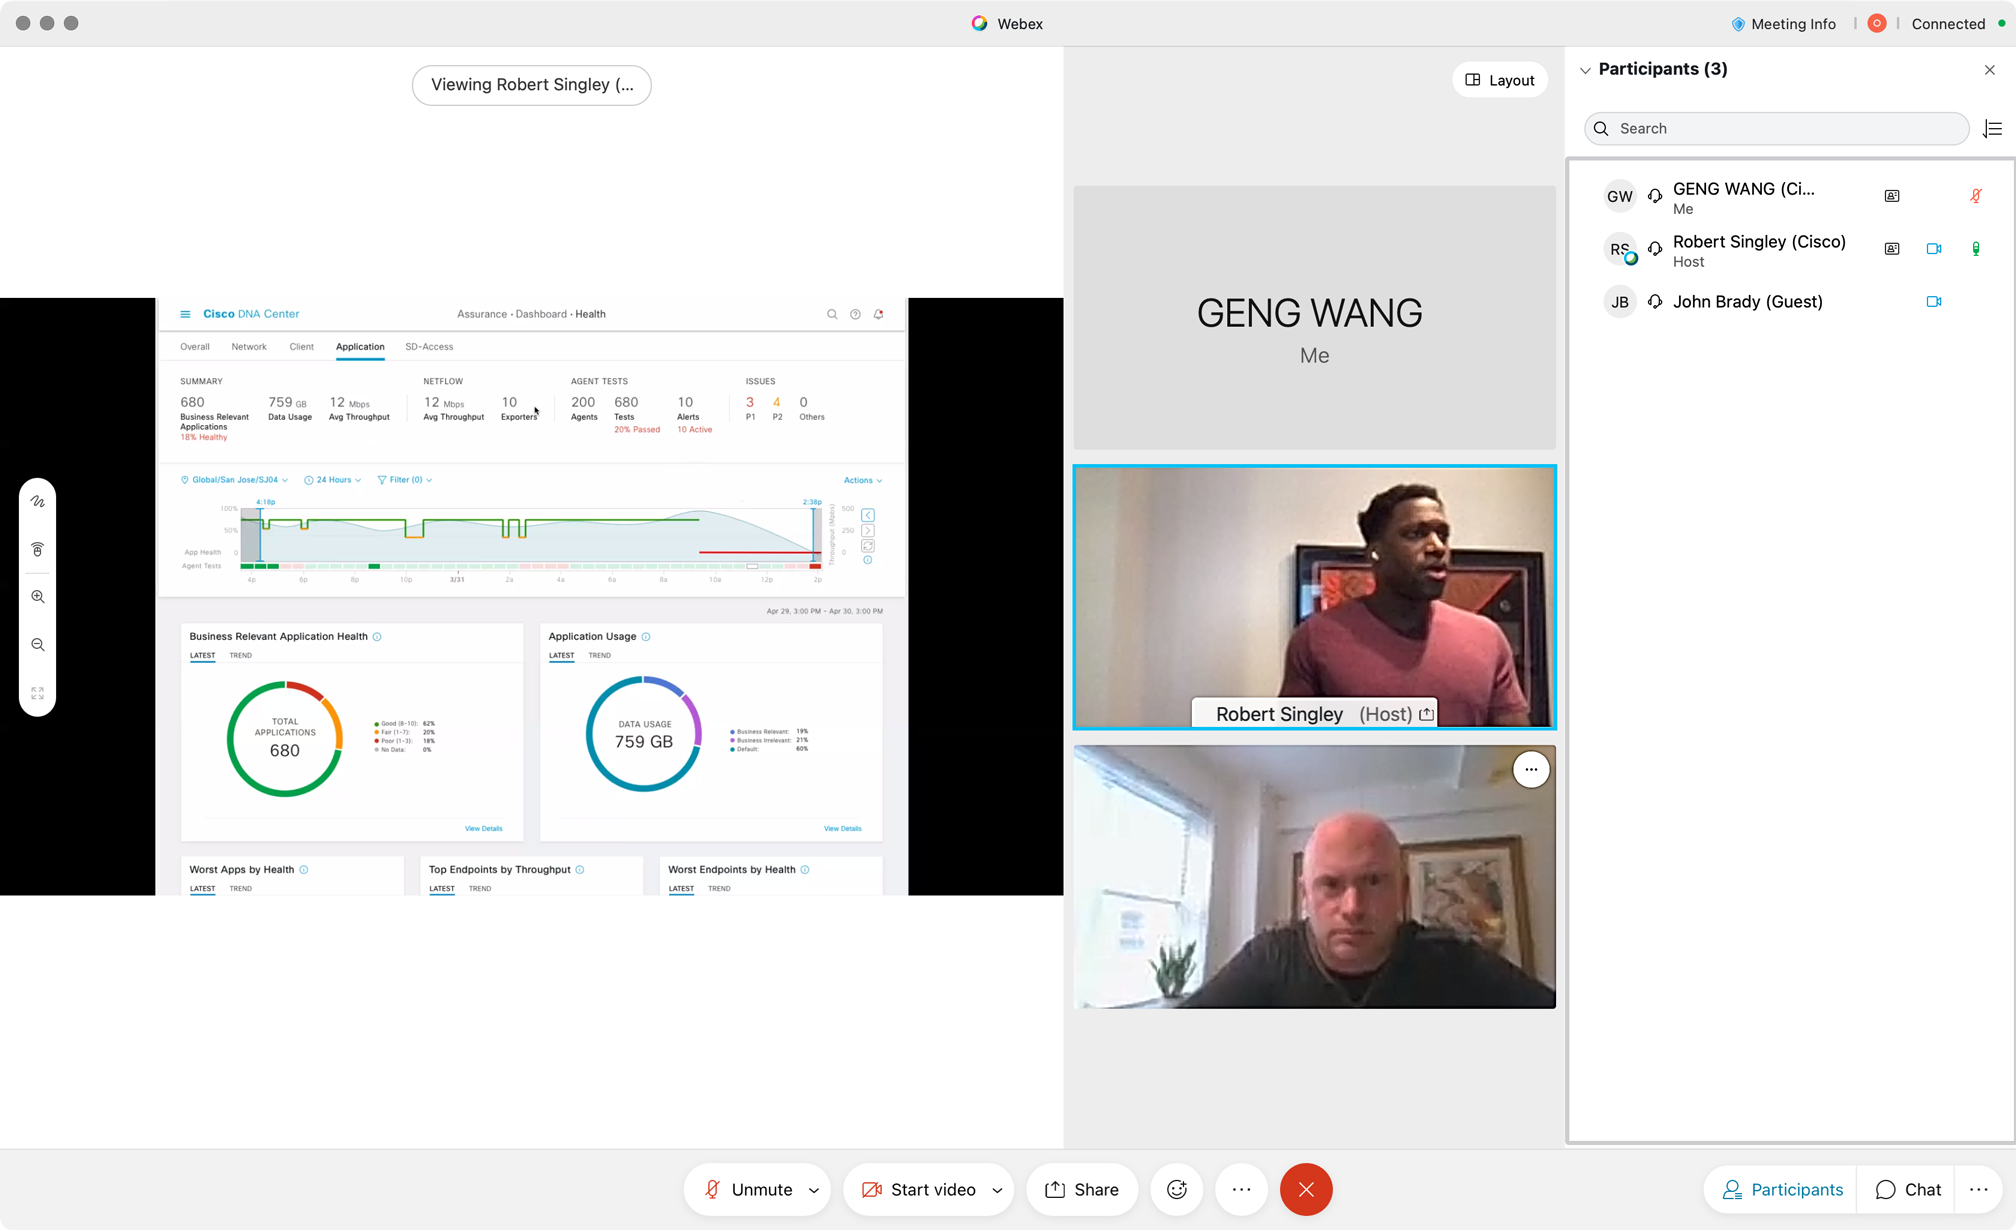Viewport: 2016px width, 1230px height.
Task: Click info icon beside Business Relevant Application Health
Action: pos(377,637)
